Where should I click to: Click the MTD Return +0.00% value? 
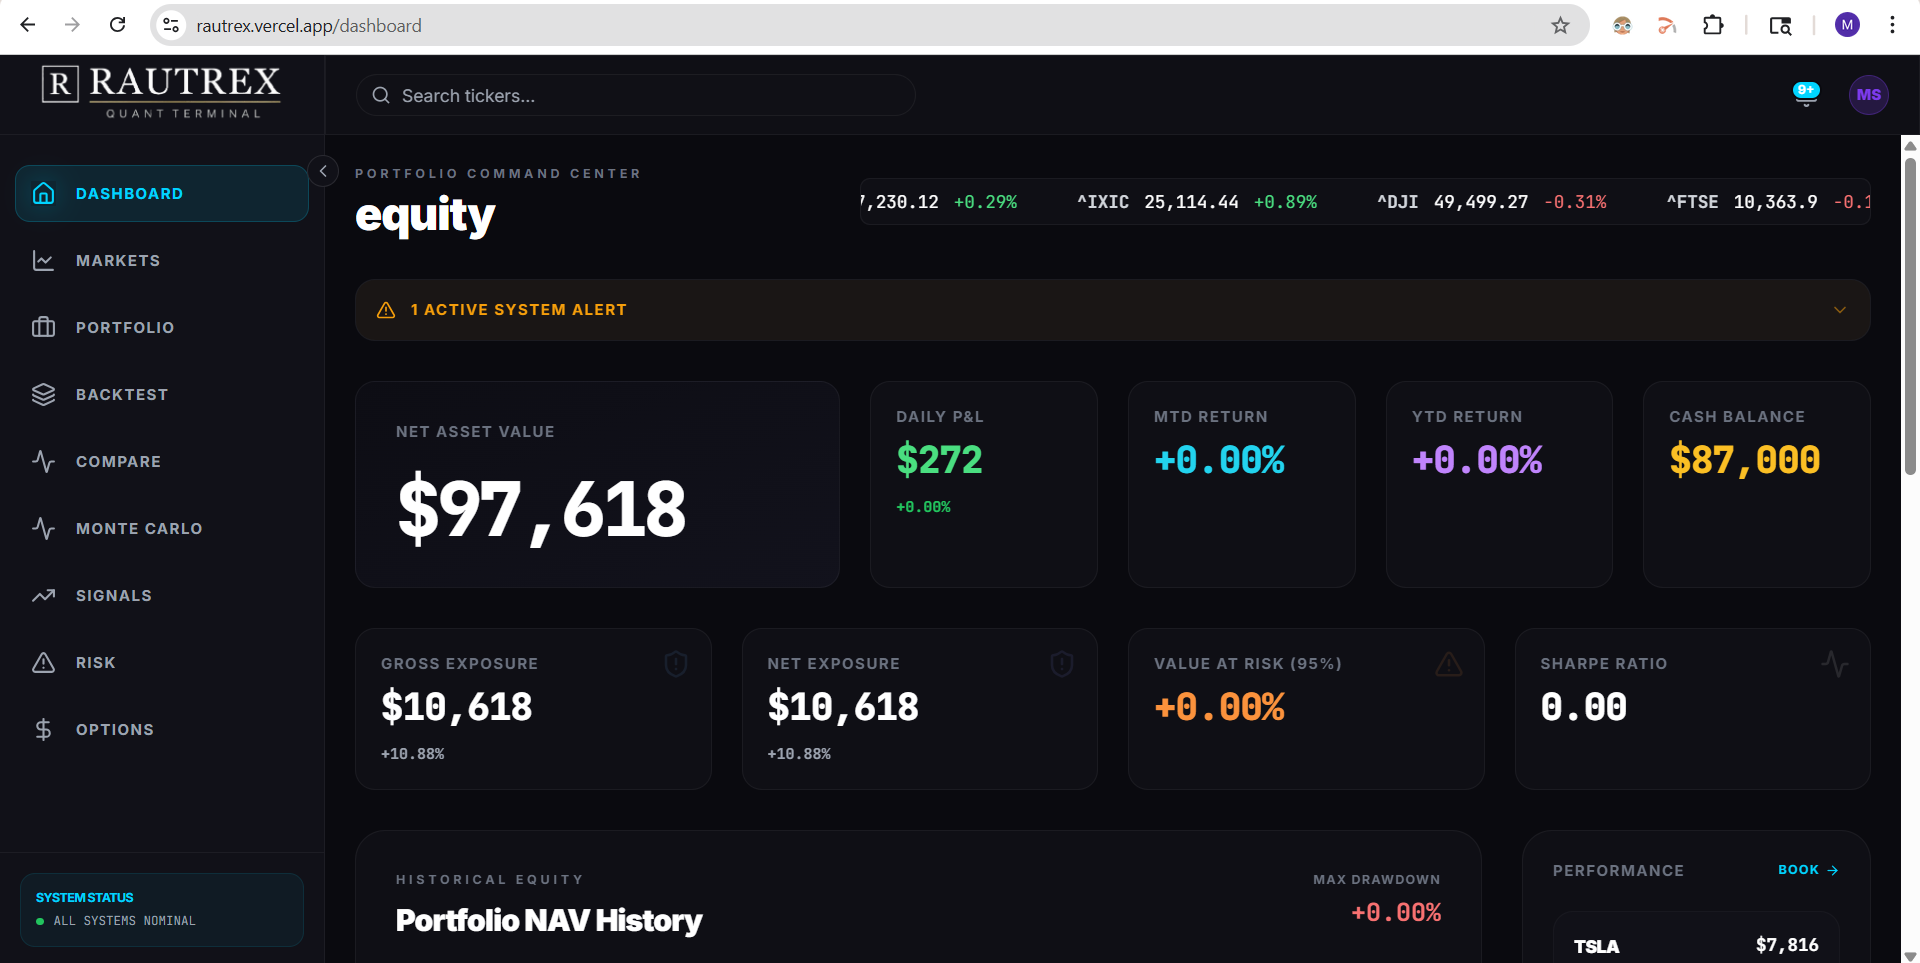coord(1219,460)
